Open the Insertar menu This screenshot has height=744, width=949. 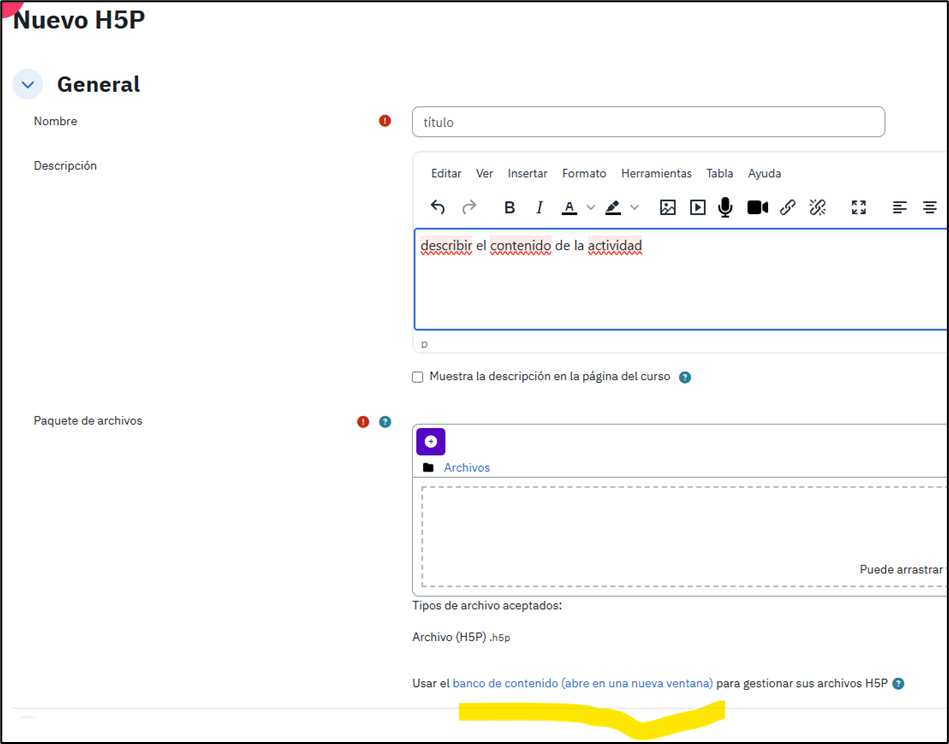(527, 173)
